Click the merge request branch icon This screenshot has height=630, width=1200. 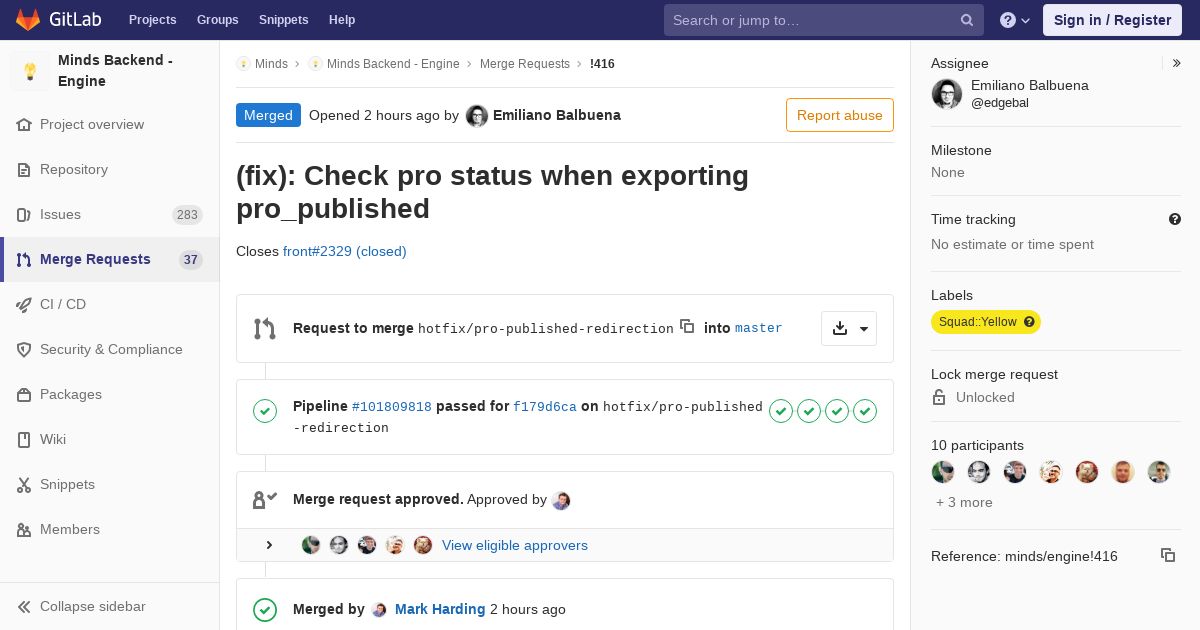pyautogui.click(x=265, y=328)
